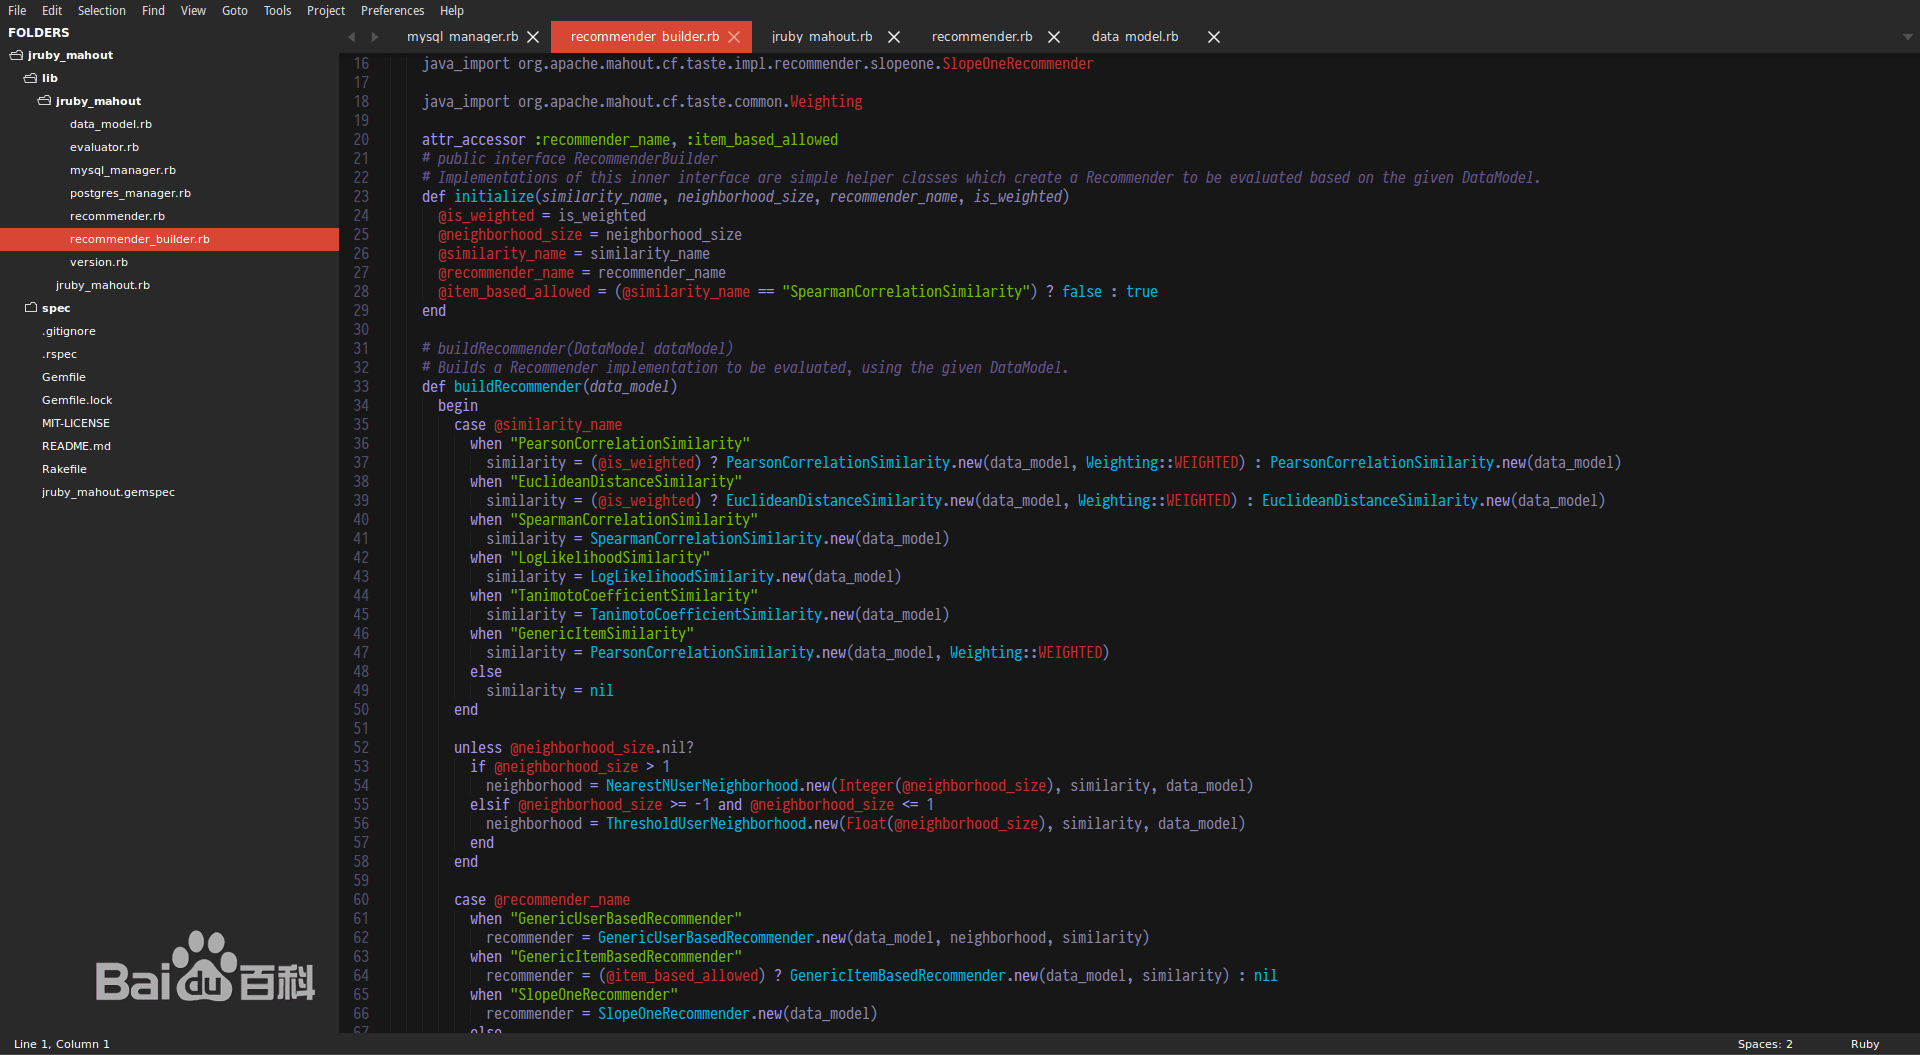The image size is (1920, 1055).
Task: Open the Goto menu
Action: coord(234,11)
